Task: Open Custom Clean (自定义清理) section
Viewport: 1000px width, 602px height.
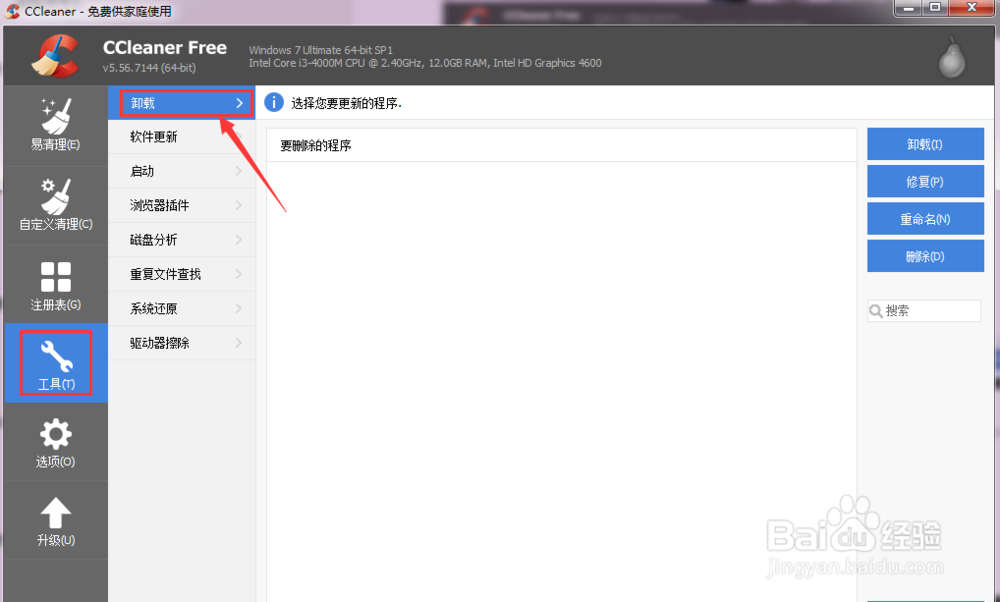Action: pyautogui.click(x=55, y=205)
